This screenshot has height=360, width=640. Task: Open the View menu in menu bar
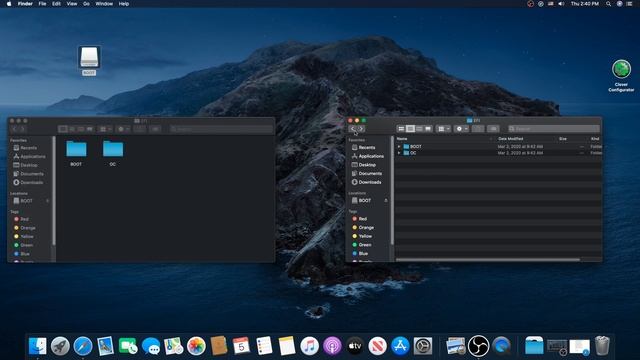pos(72,4)
